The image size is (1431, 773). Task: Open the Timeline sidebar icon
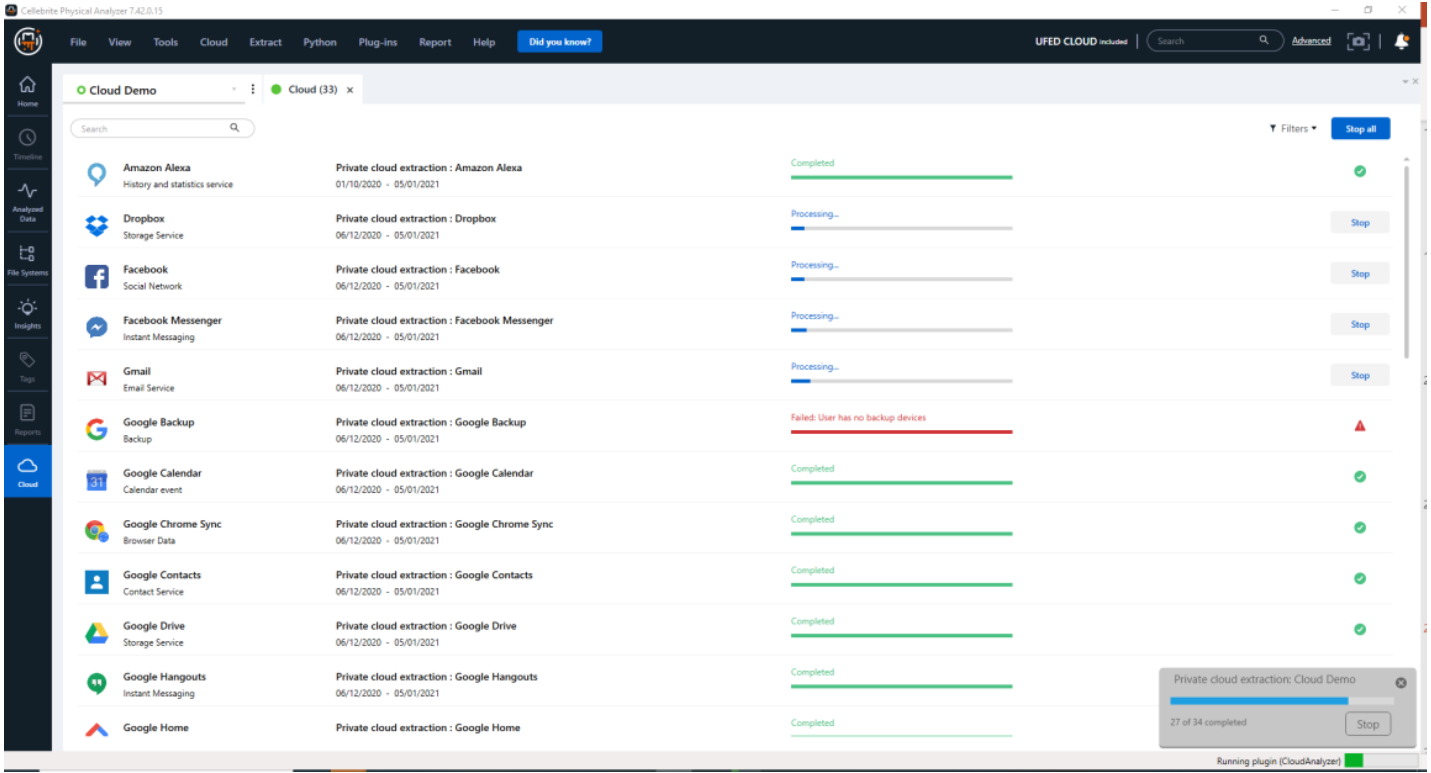(x=27, y=143)
